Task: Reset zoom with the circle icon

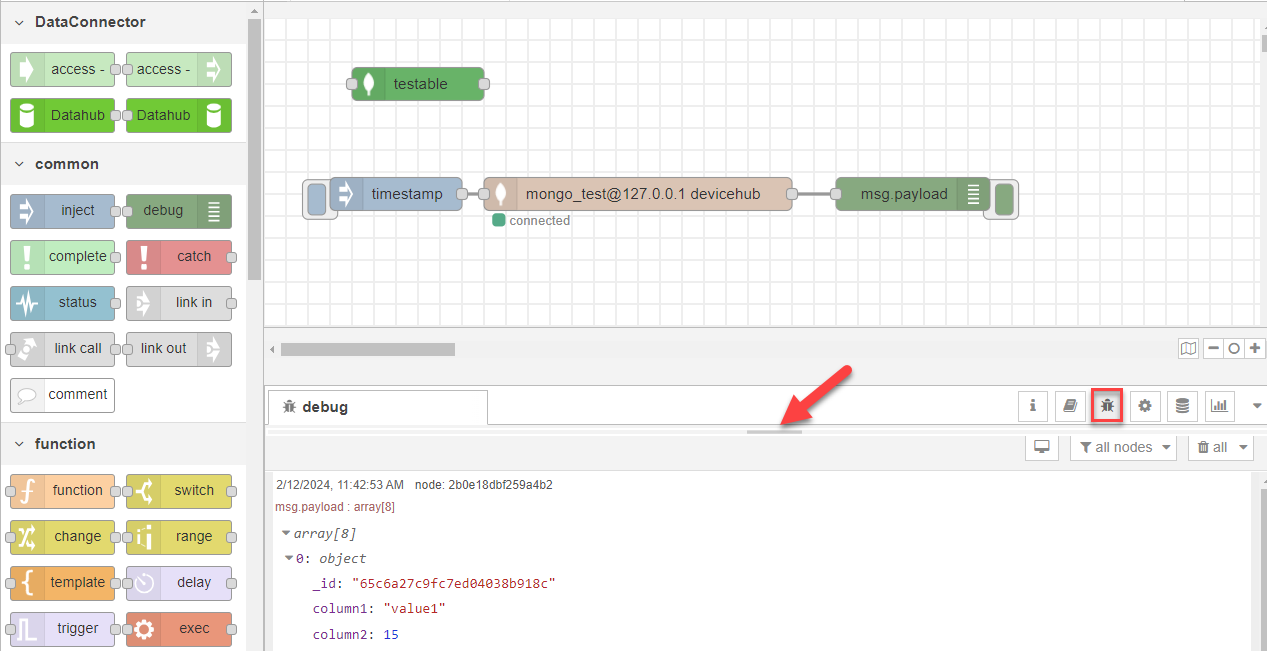Action: (1233, 348)
